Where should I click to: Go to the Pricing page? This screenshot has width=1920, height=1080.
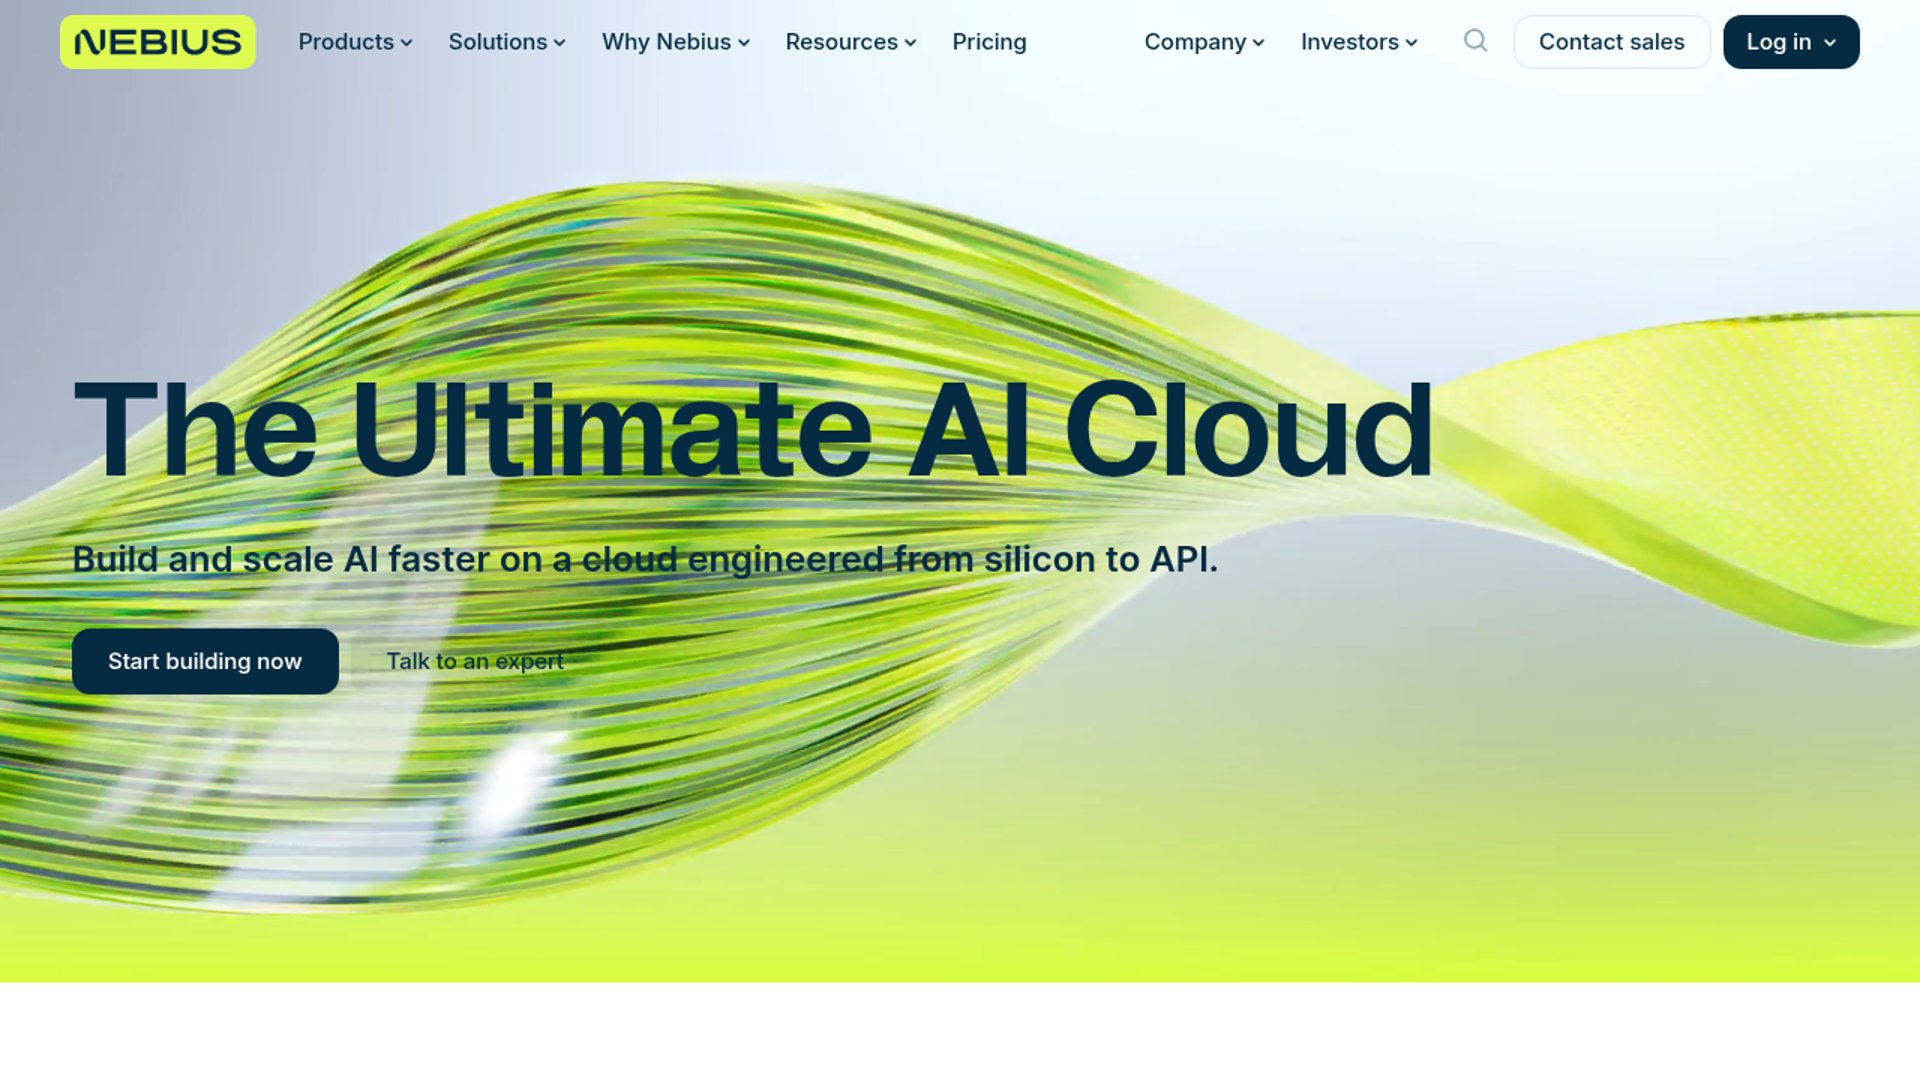click(x=989, y=42)
